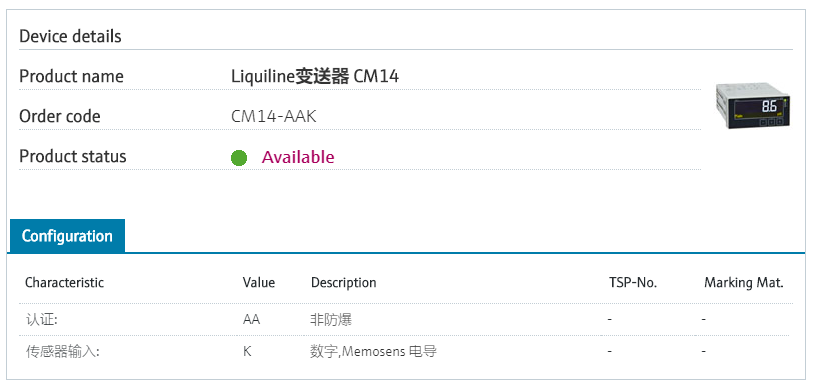Click the Available product status link
Screen dimensions: 815x384
[298, 157]
